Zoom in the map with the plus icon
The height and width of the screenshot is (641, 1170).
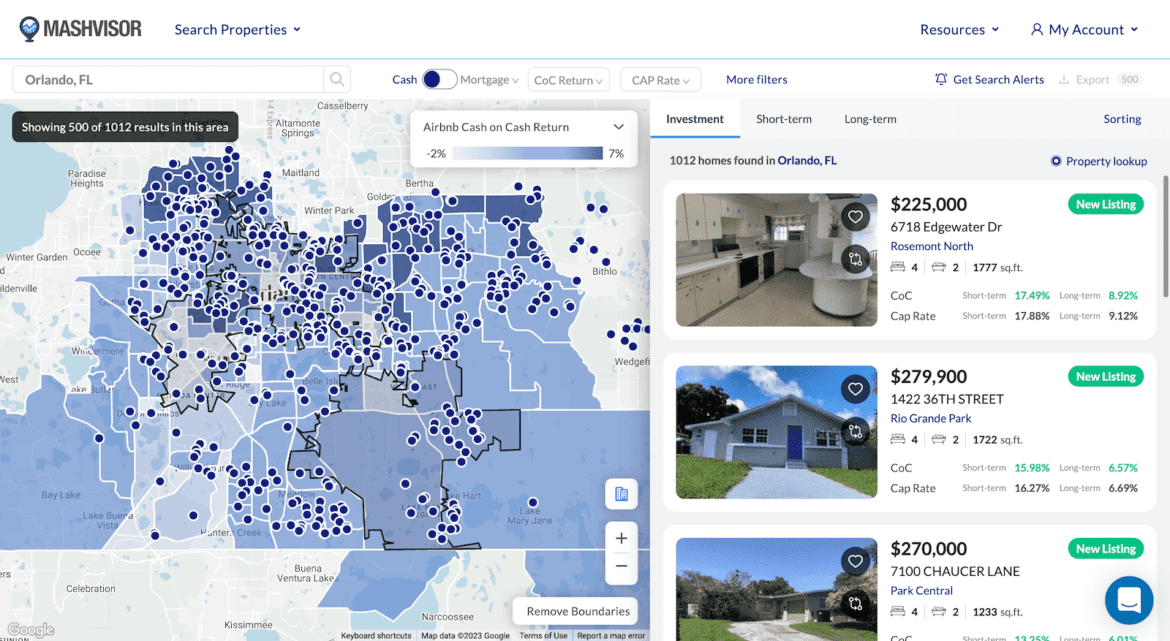point(621,537)
